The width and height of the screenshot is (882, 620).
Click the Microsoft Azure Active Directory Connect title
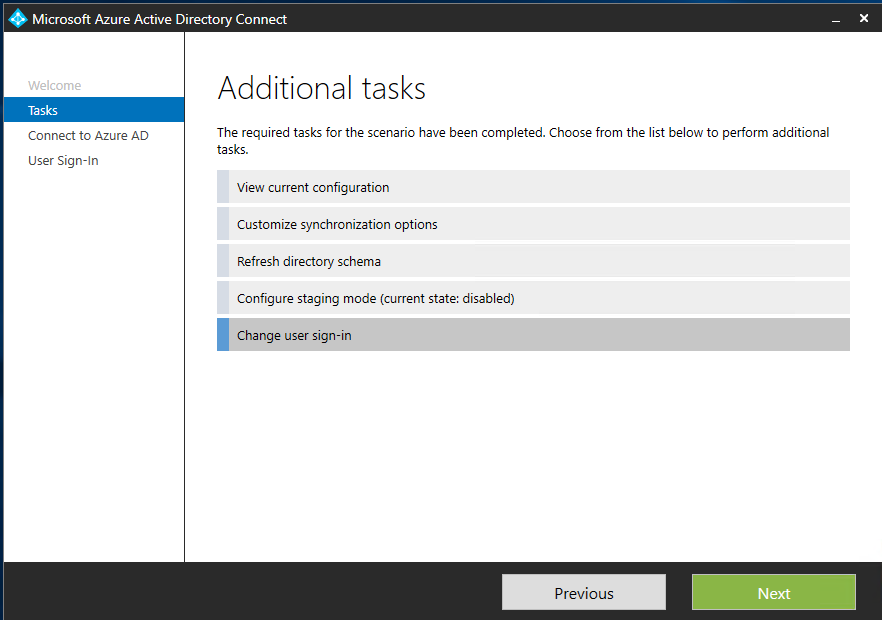[x=159, y=19]
